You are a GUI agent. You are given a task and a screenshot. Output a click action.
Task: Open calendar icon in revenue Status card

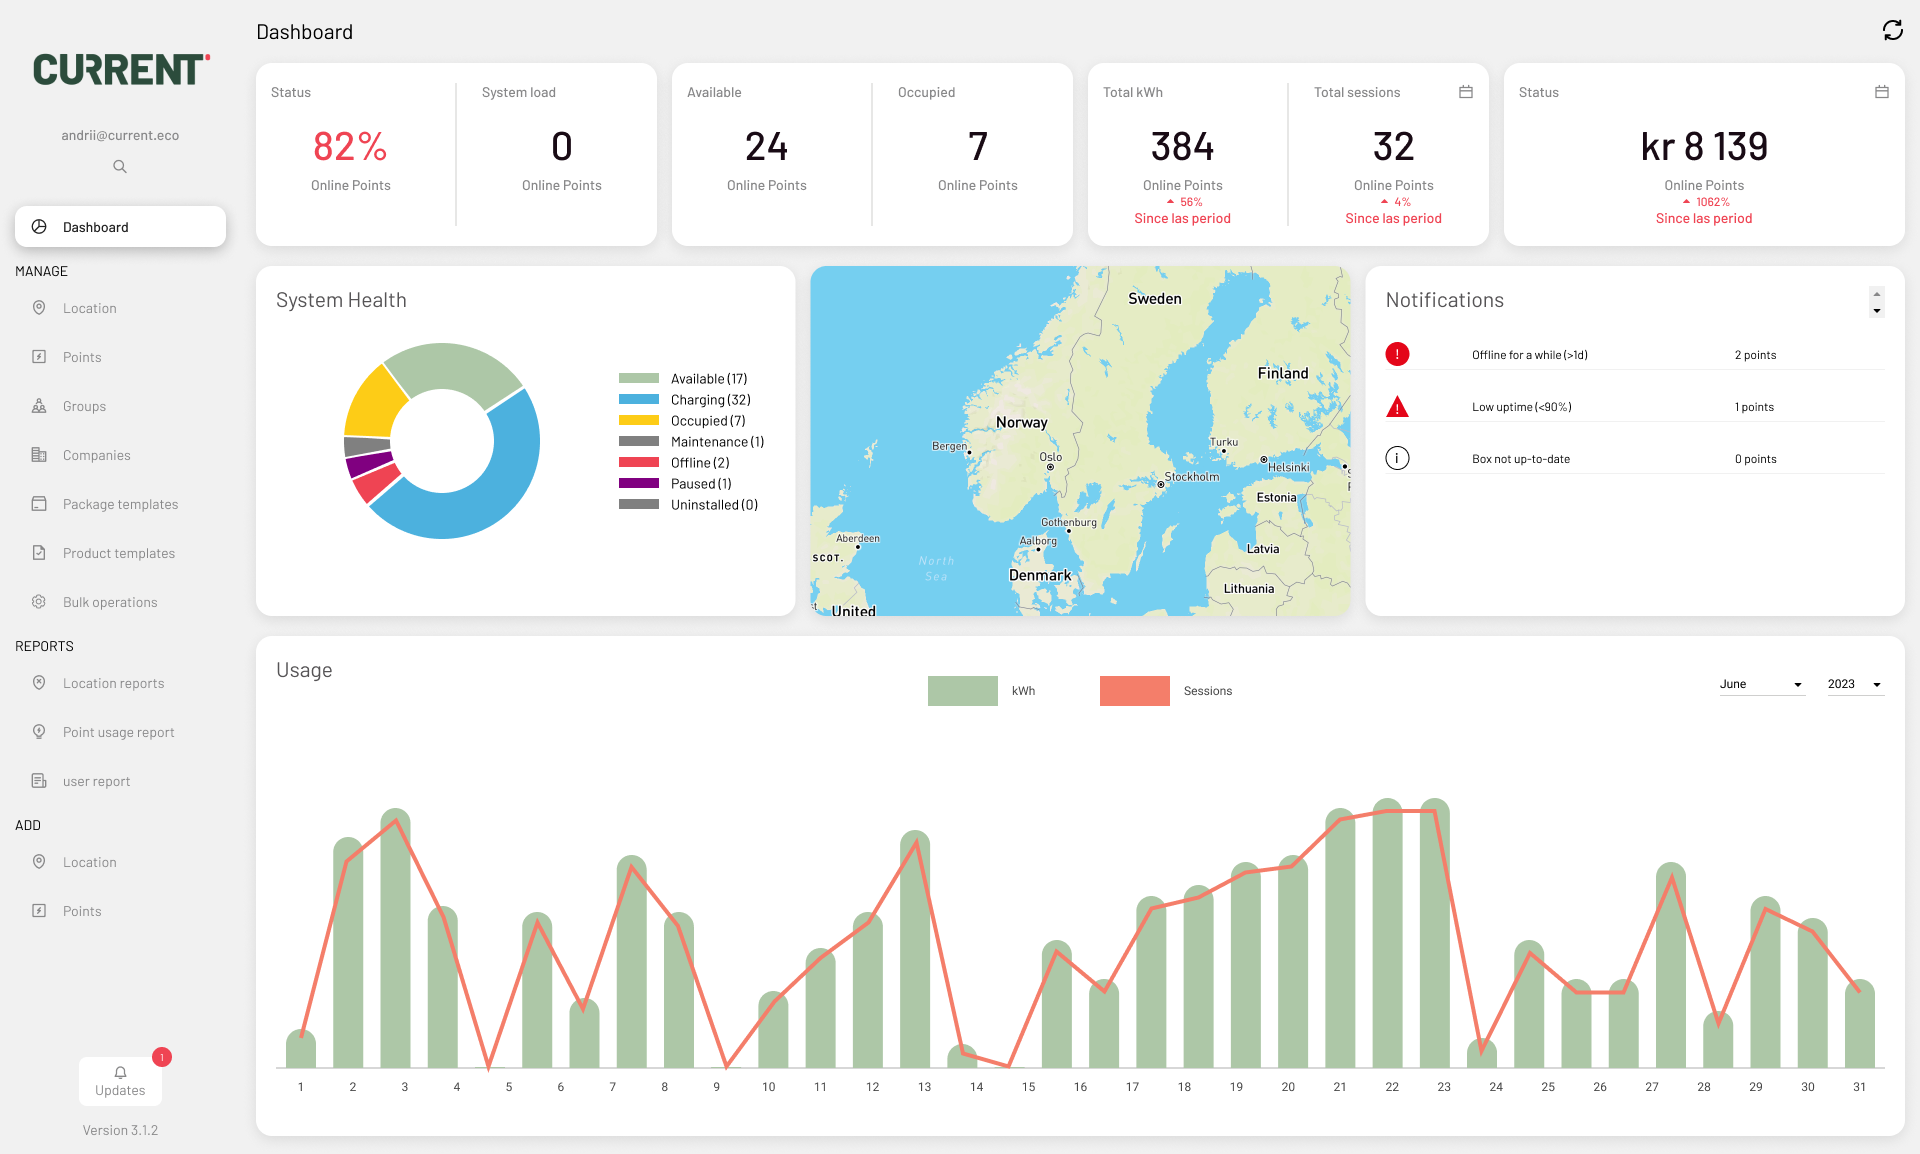pos(1881,92)
